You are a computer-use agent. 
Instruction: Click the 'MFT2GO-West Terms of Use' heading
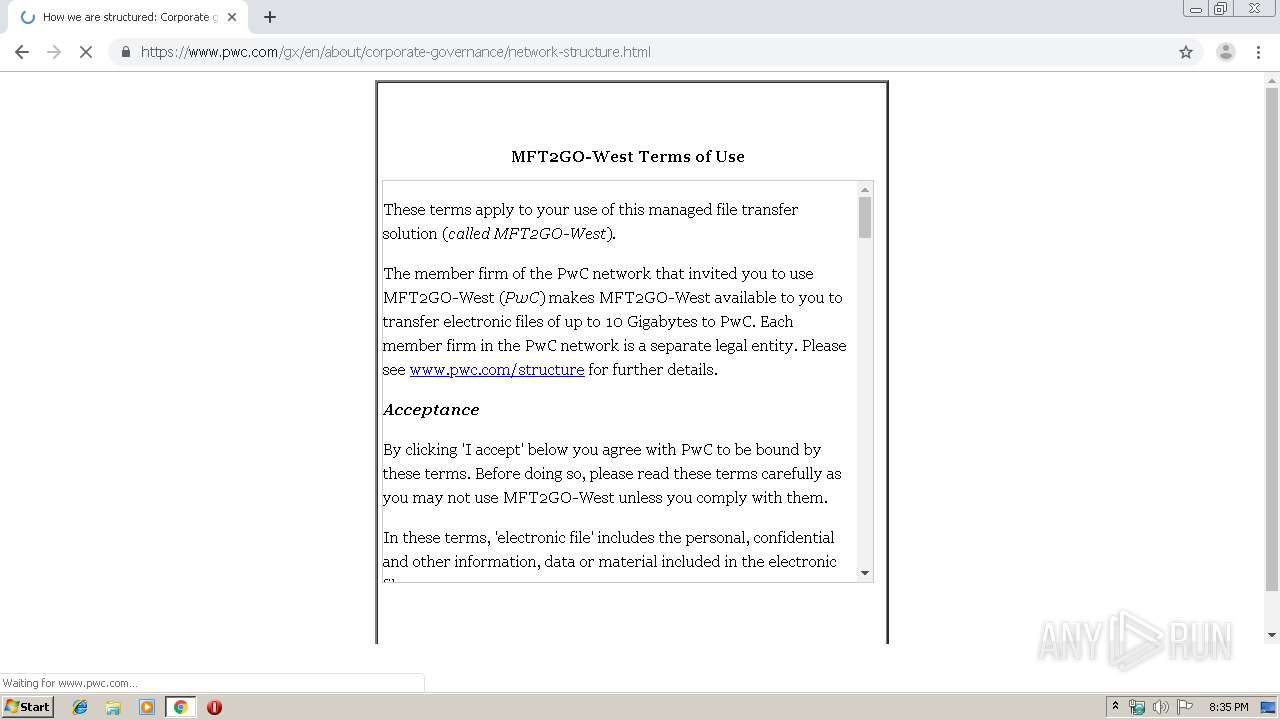pos(628,157)
